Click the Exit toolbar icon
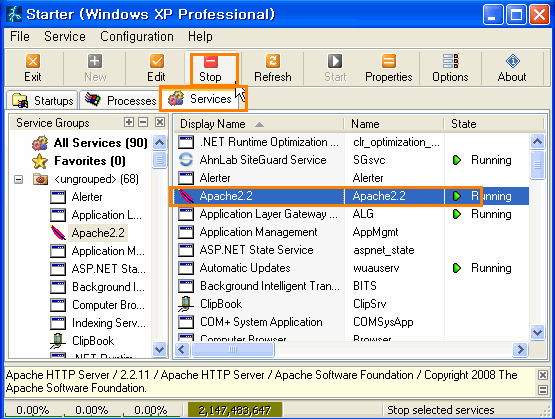 tap(33, 68)
